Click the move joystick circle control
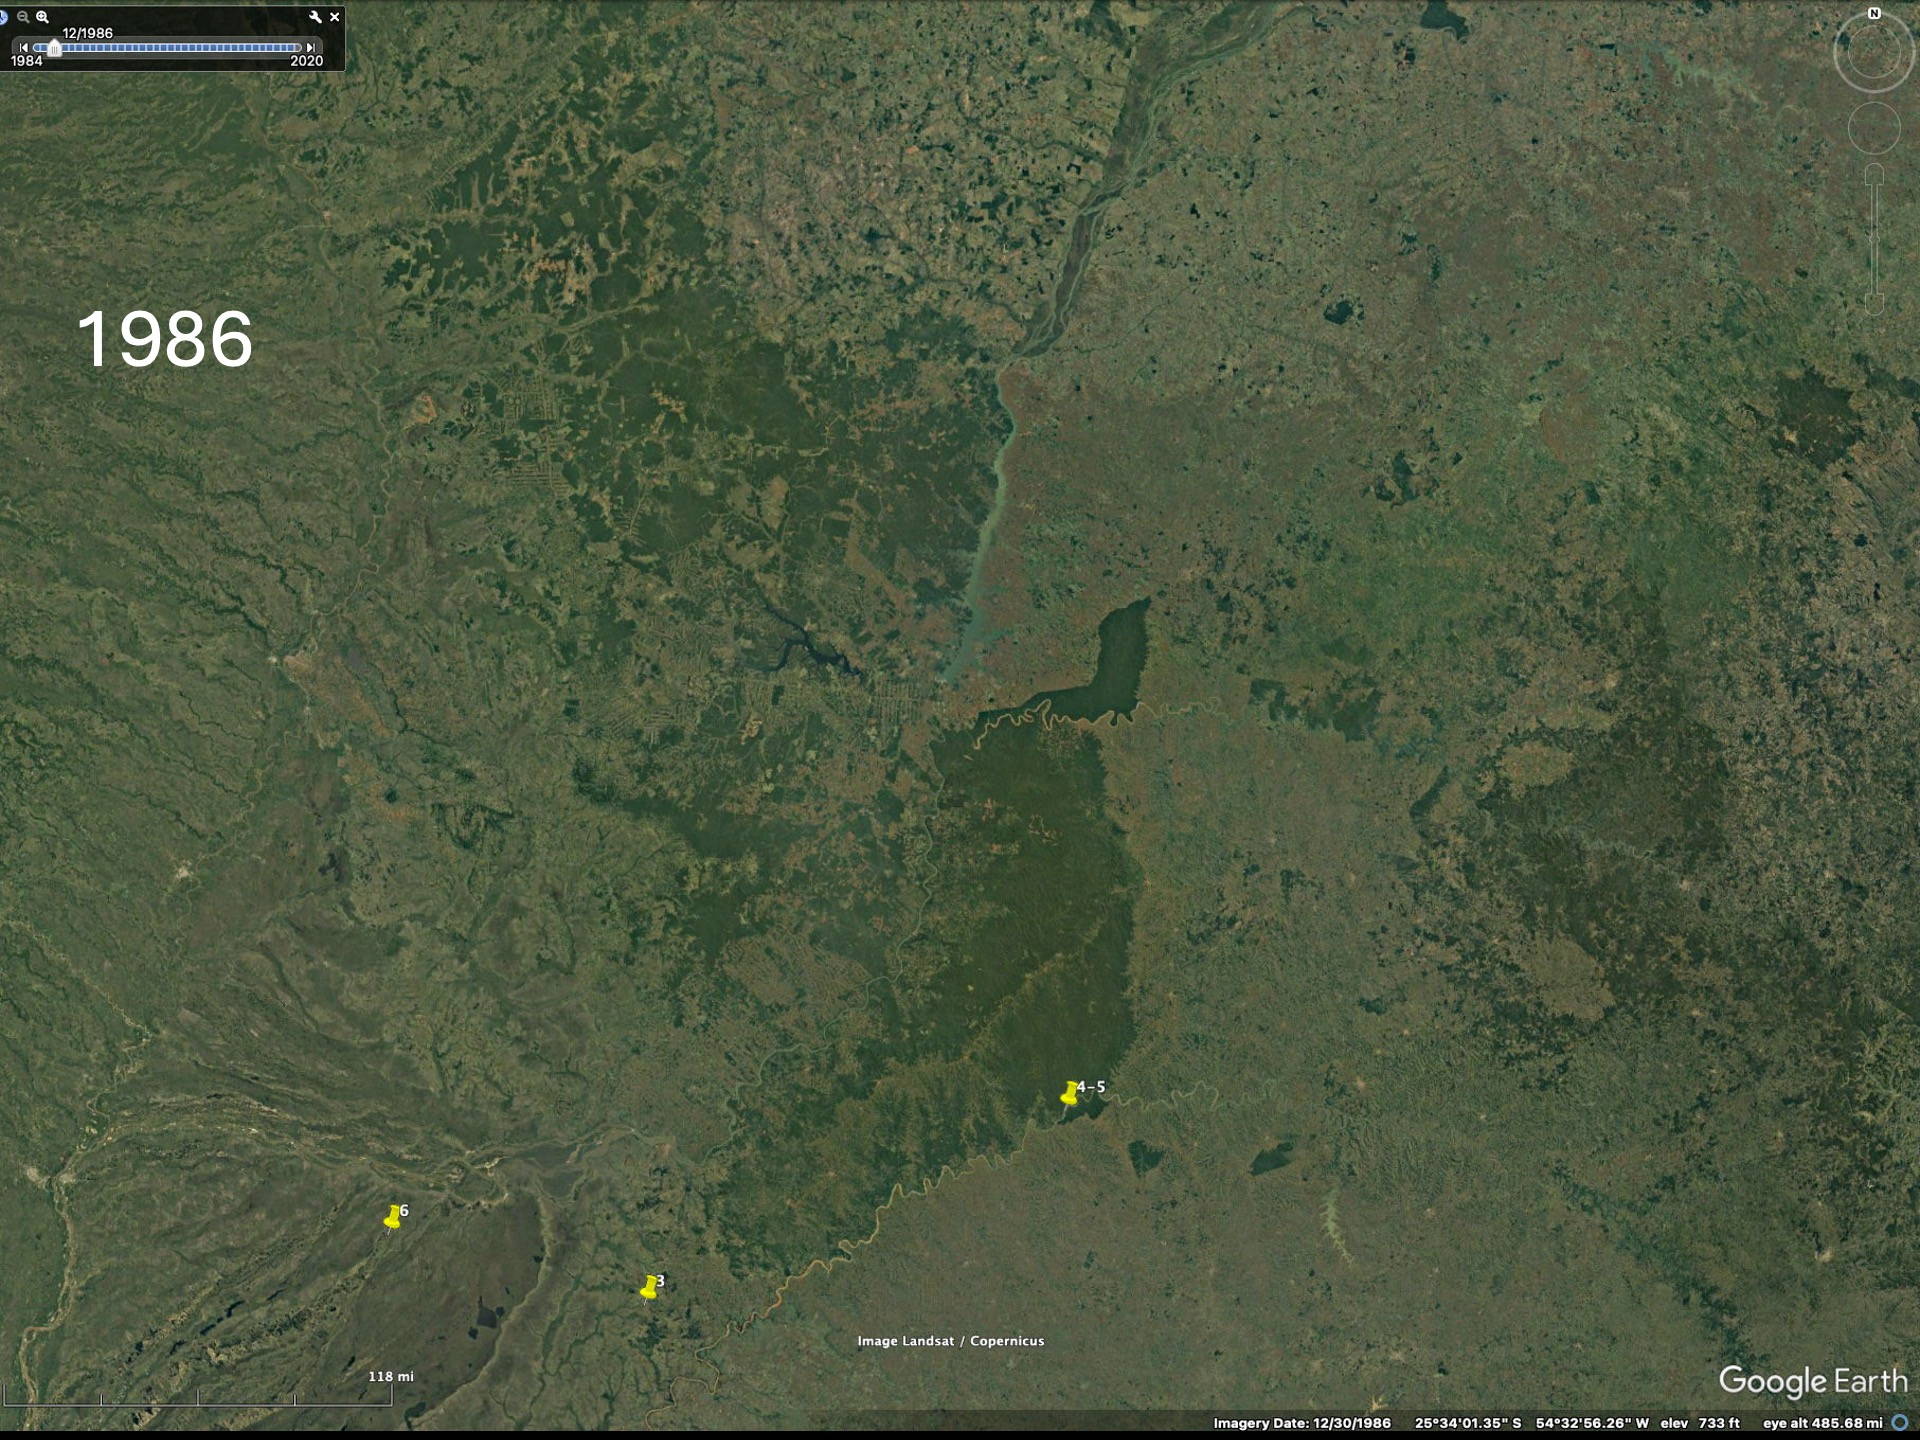 pyautogui.click(x=1873, y=128)
